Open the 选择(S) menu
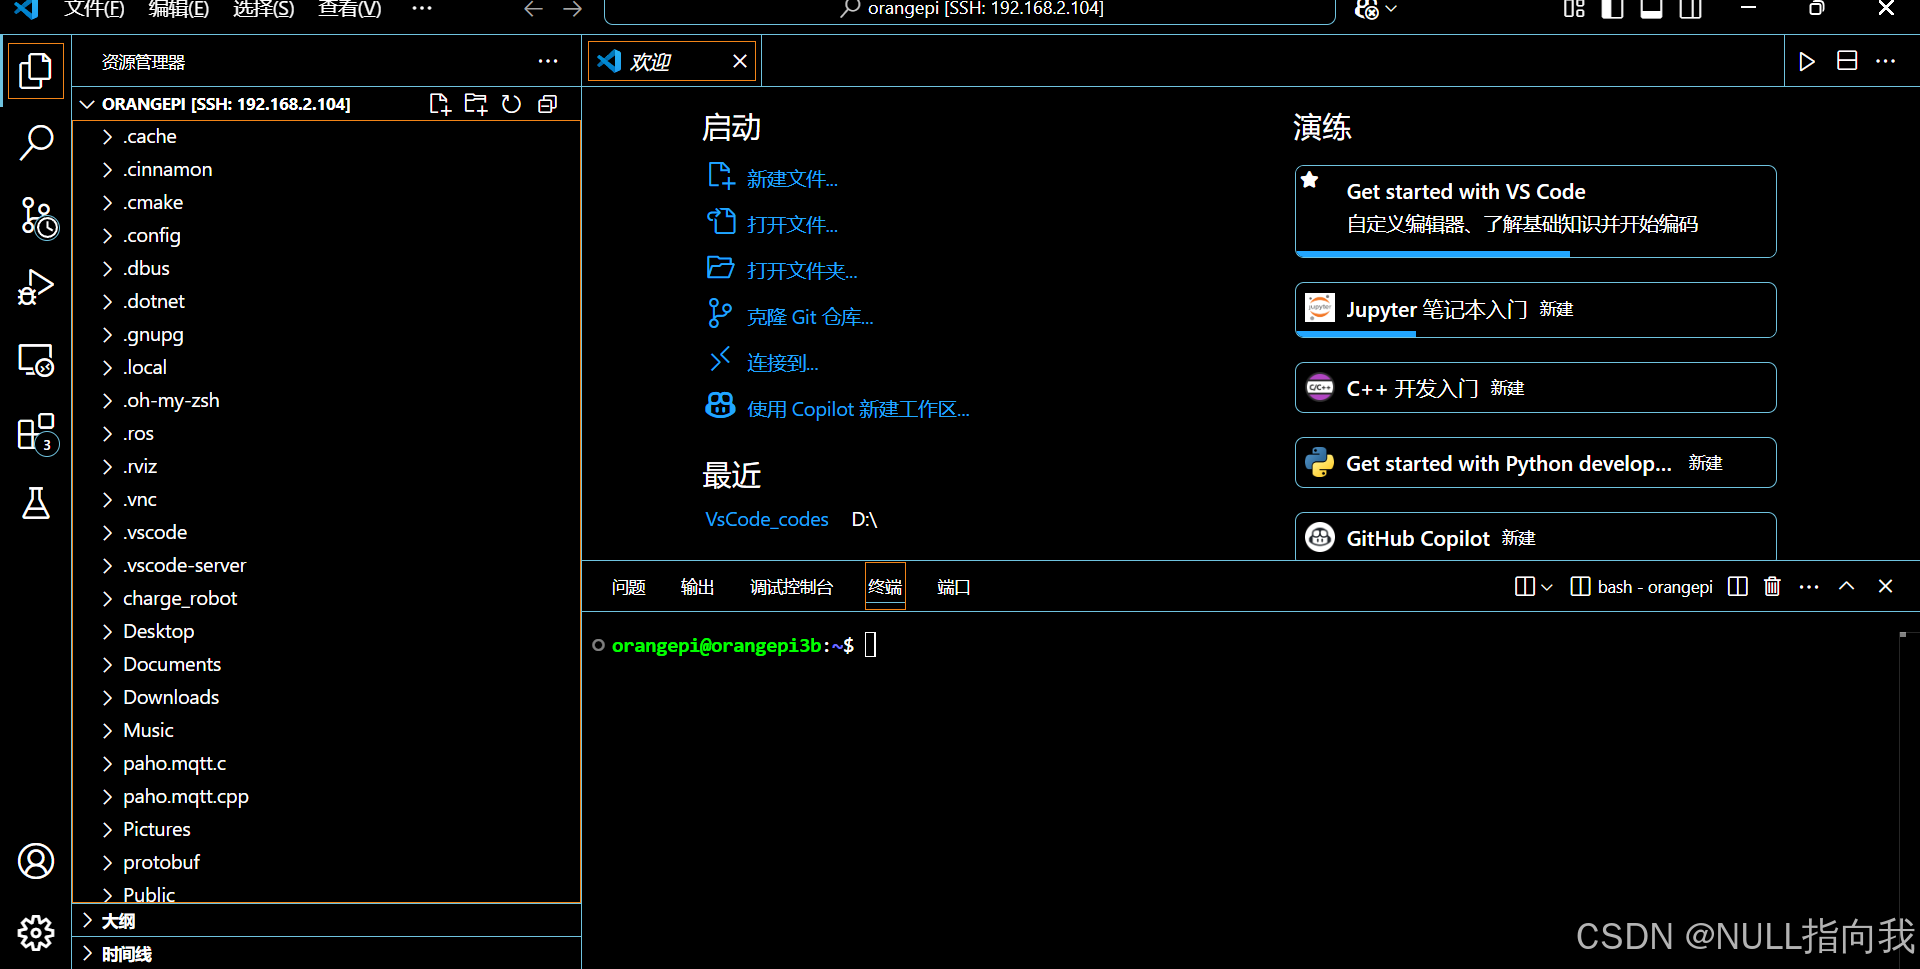 tap(264, 9)
